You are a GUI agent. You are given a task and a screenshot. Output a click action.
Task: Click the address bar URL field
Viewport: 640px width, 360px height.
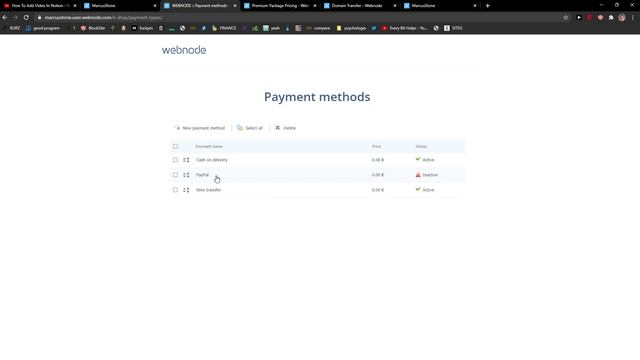click(x=300, y=18)
